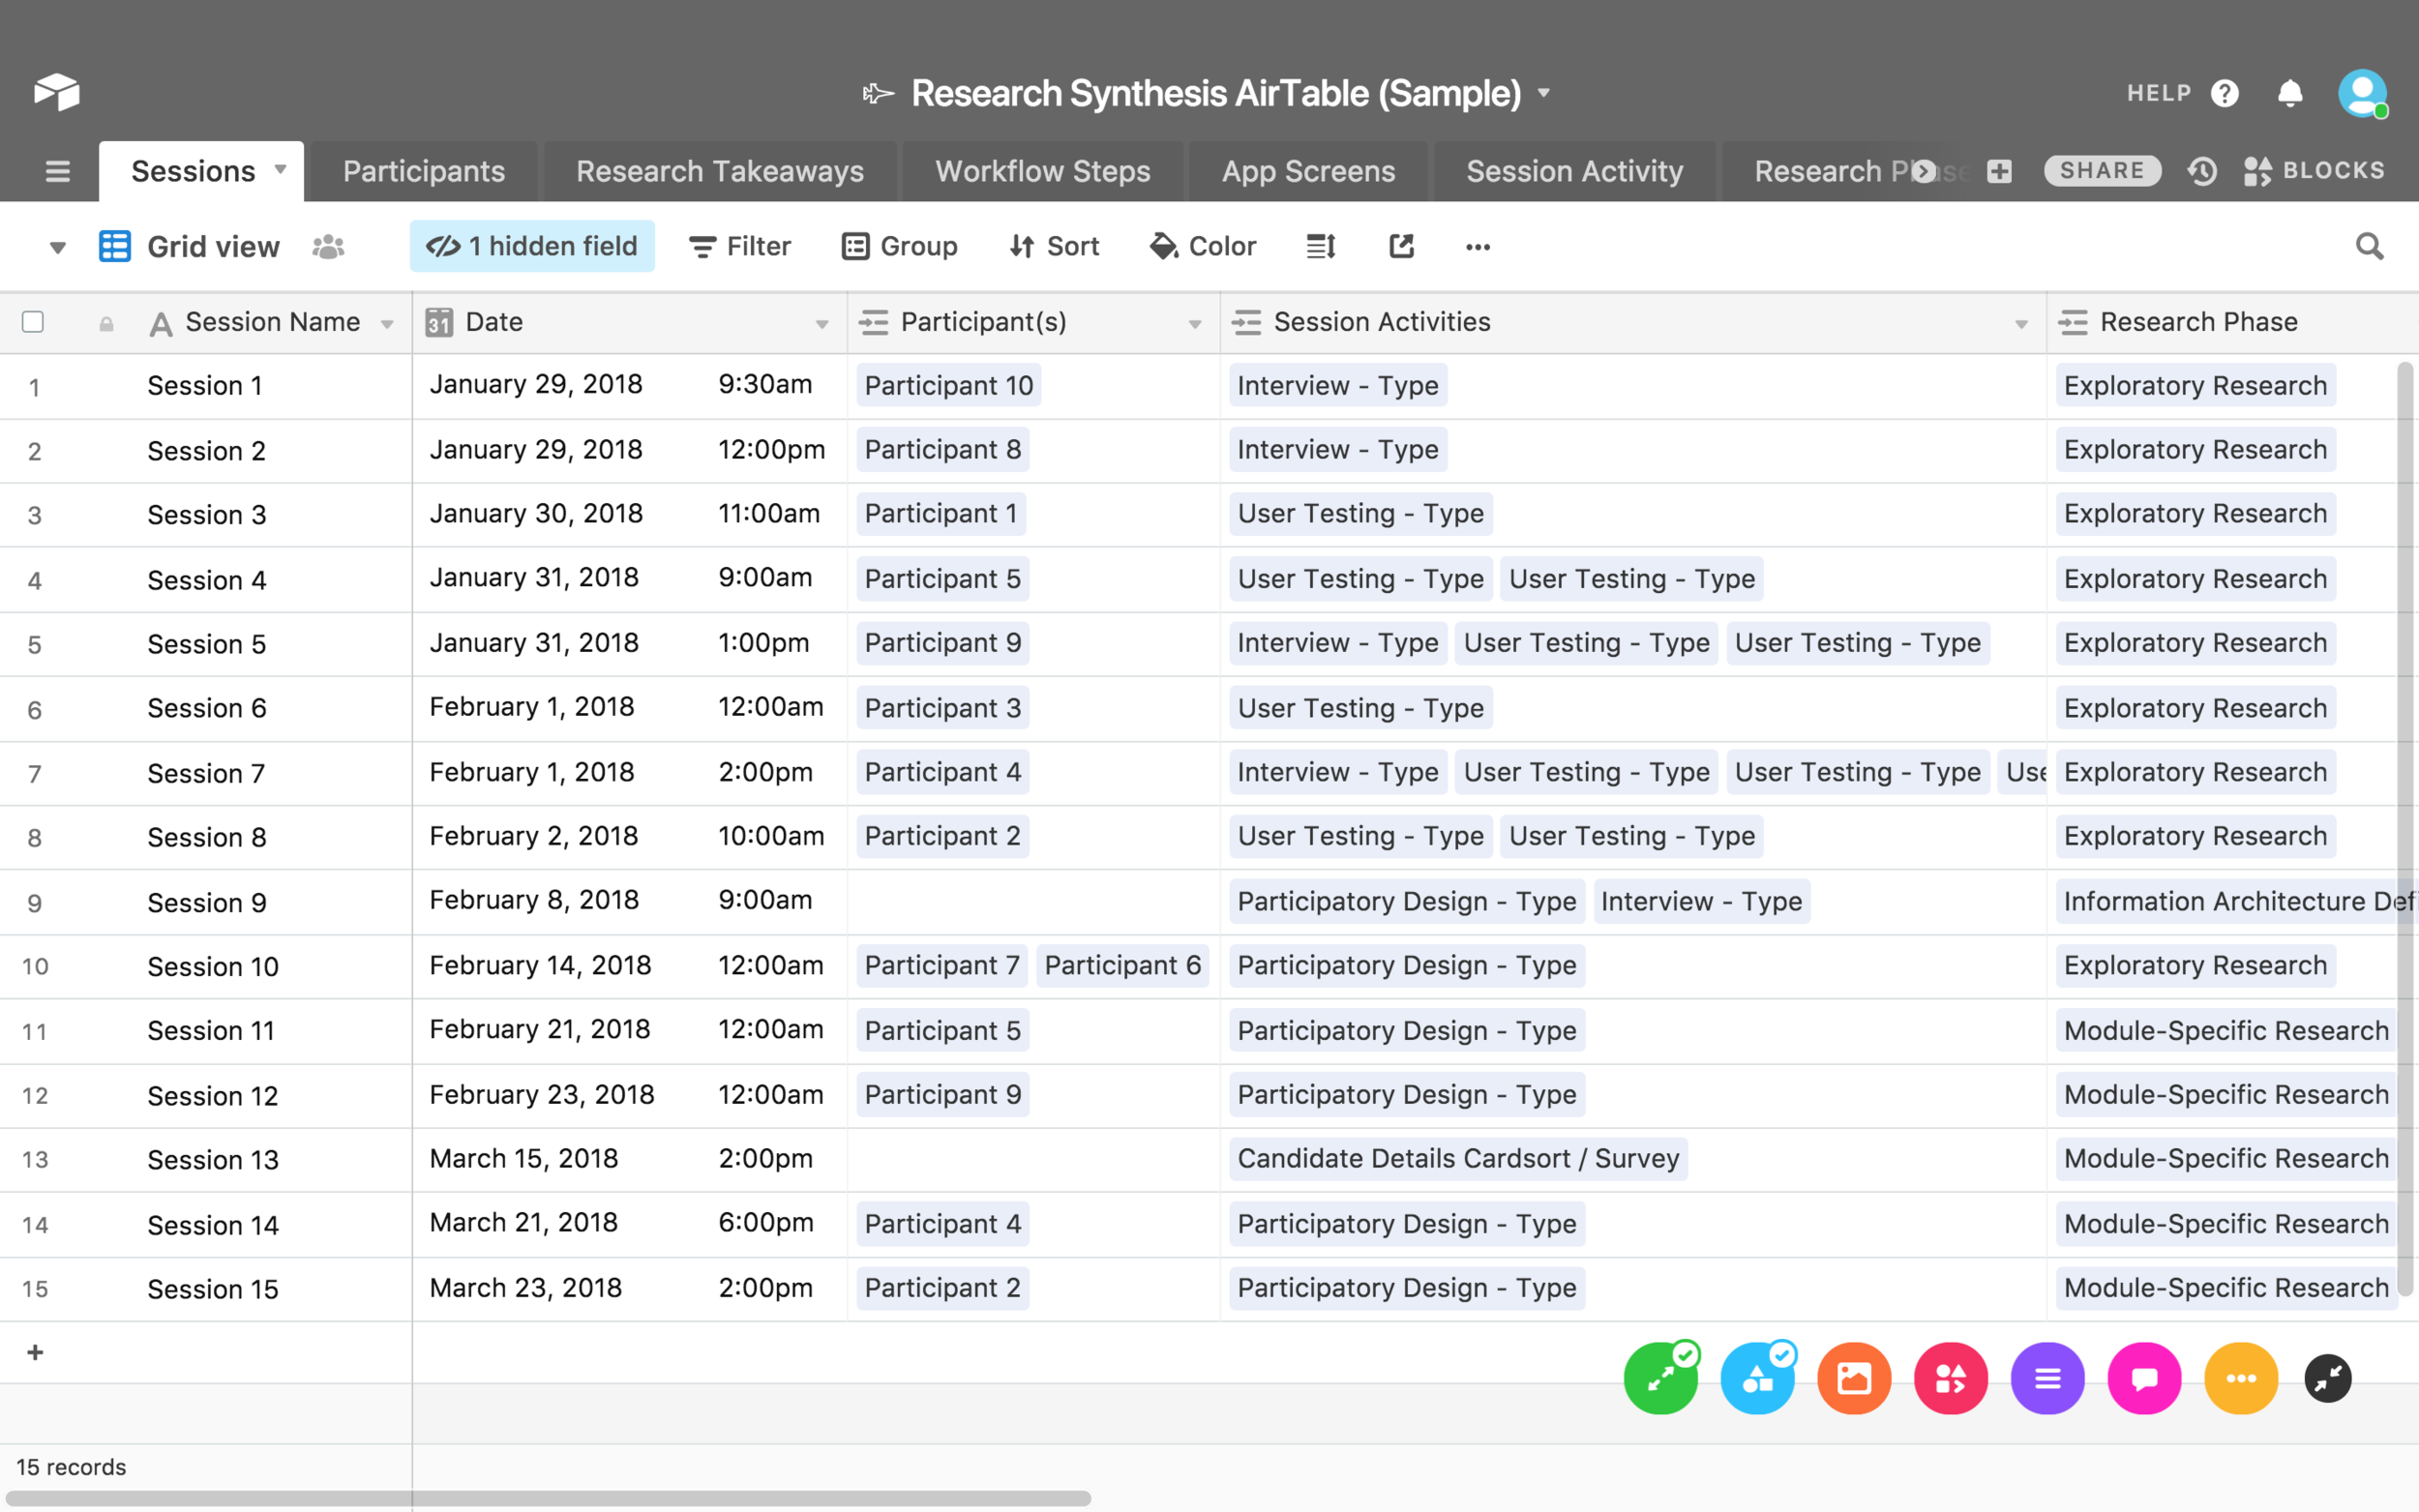
Task: Click the Research Phase column header
Action: coord(2232,322)
